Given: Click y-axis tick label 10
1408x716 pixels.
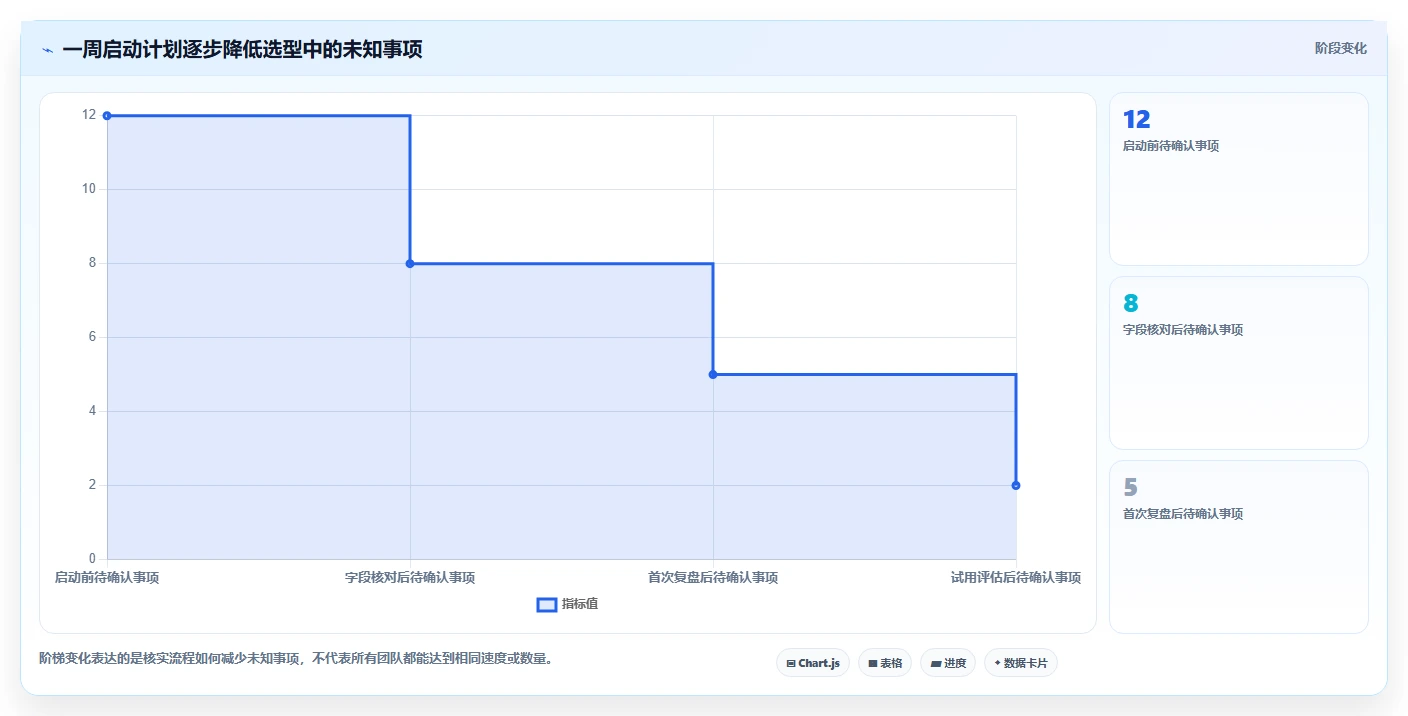Looking at the screenshot, I should coord(90,189).
